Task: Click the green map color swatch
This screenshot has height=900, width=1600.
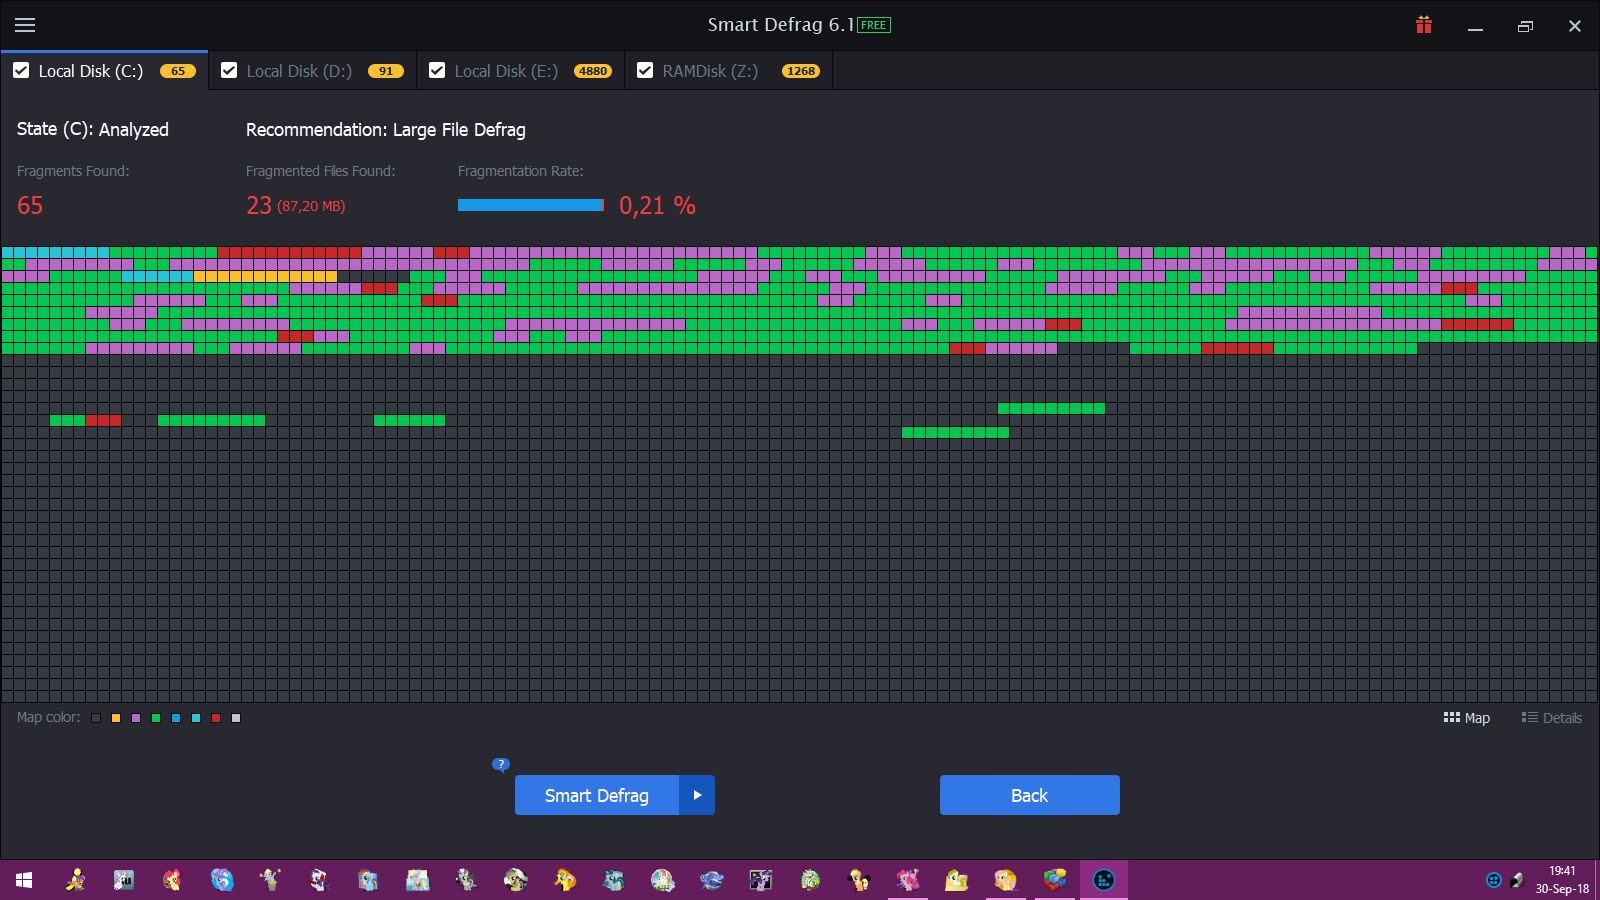Action: 156,718
